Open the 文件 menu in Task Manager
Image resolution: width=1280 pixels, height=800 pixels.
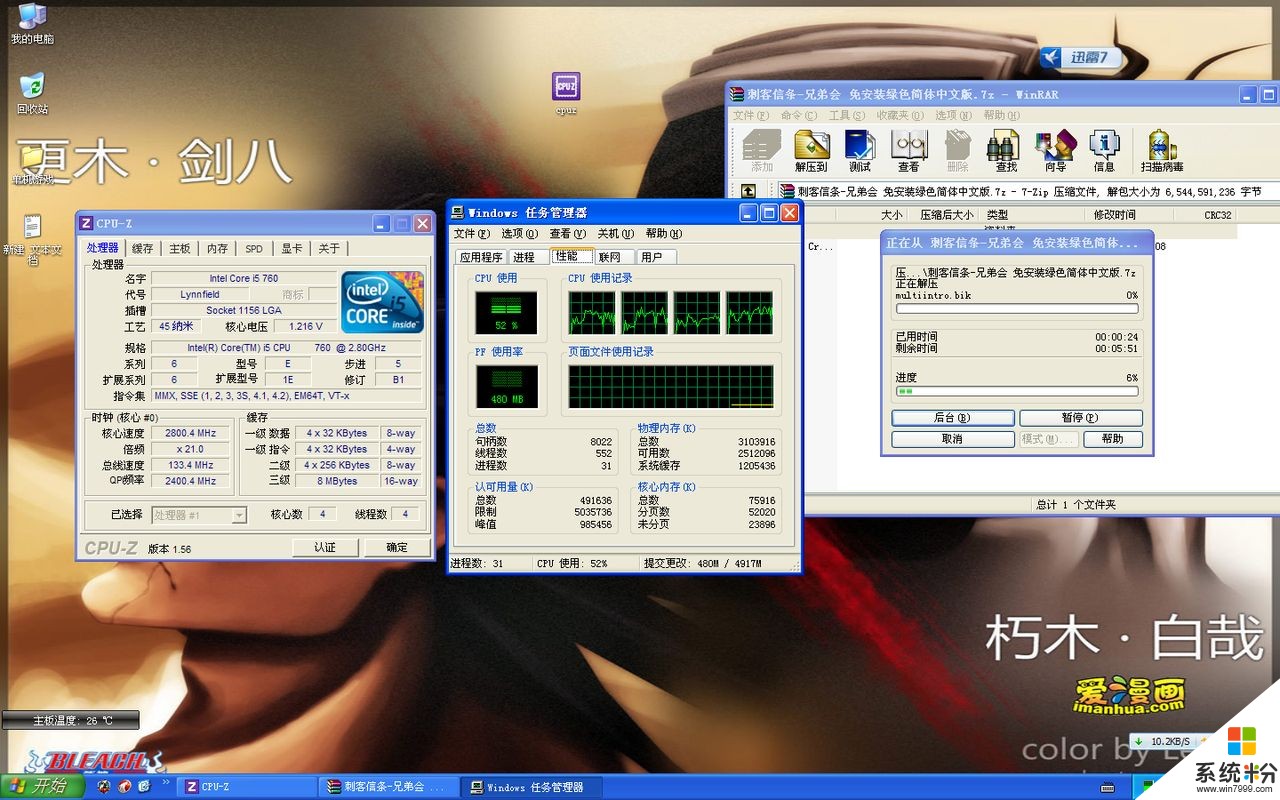pos(472,234)
